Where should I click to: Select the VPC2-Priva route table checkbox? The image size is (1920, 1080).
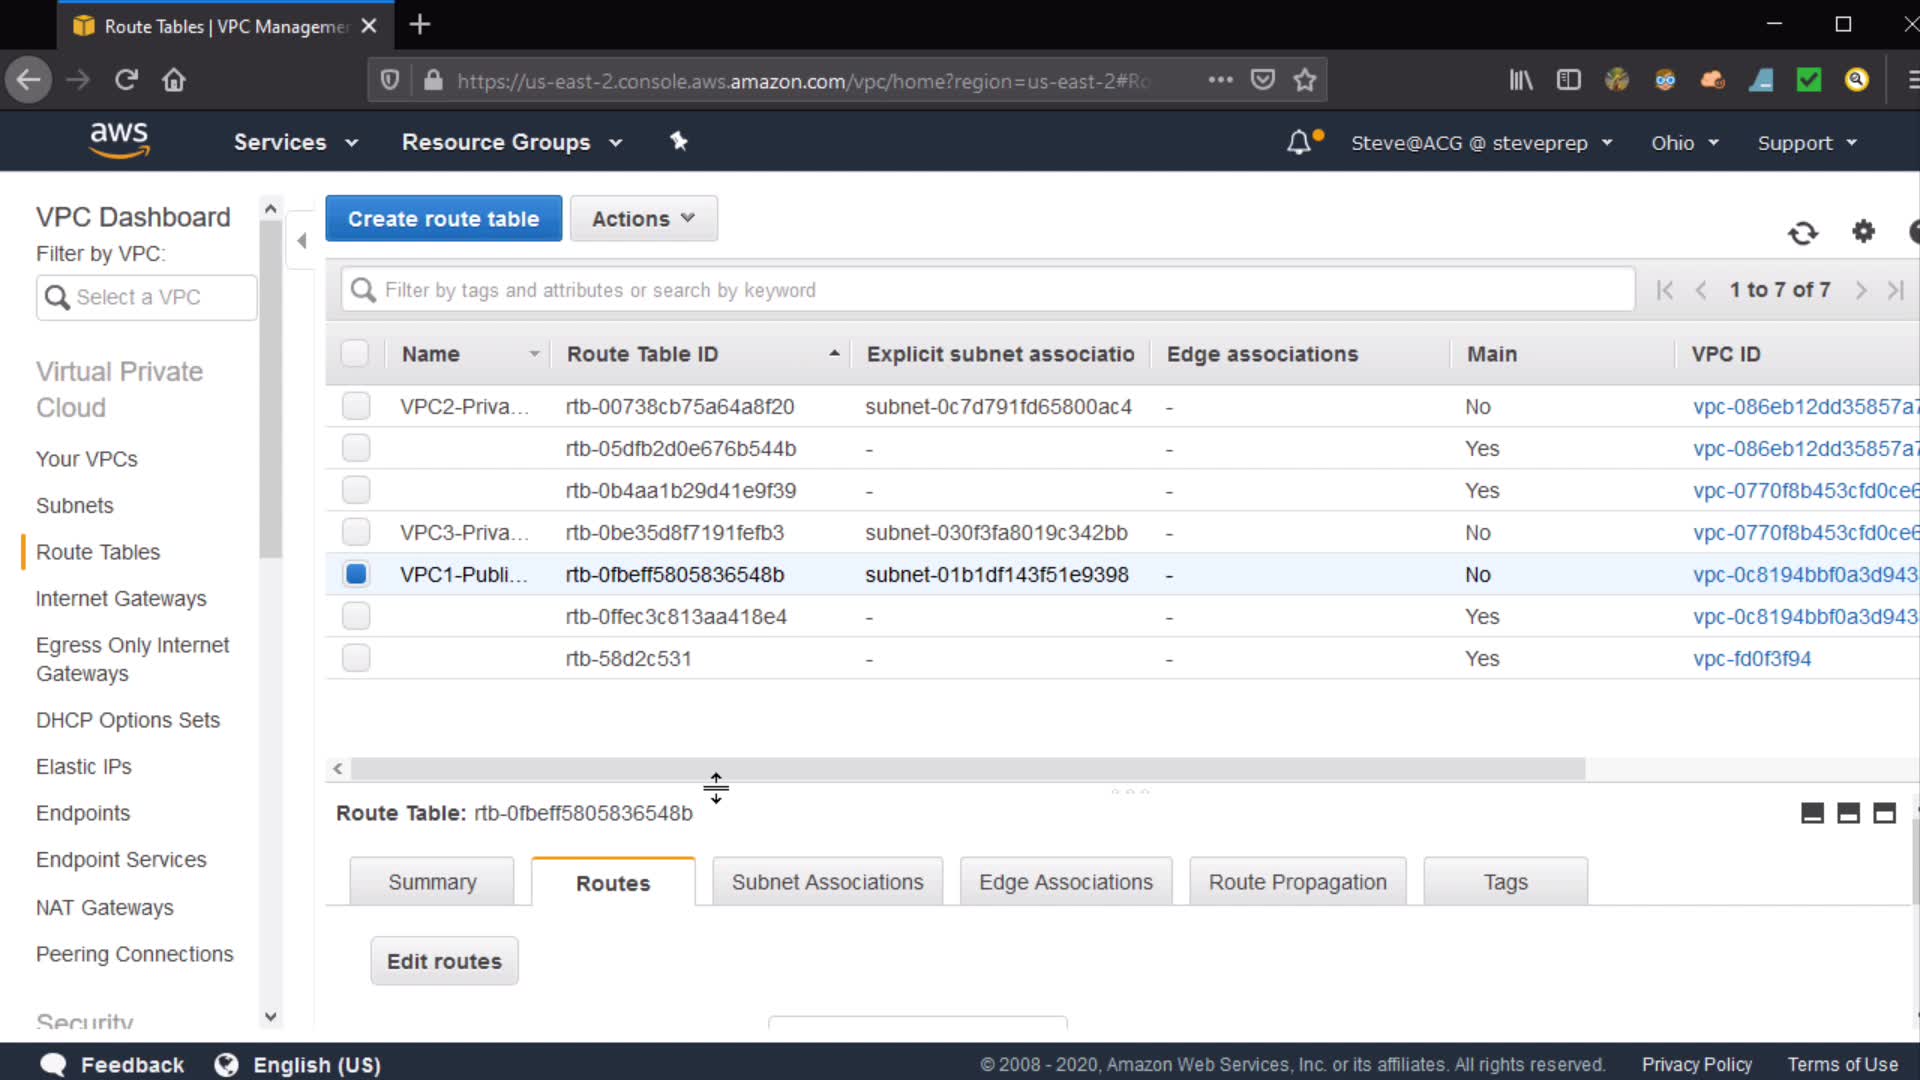[x=356, y=406]
